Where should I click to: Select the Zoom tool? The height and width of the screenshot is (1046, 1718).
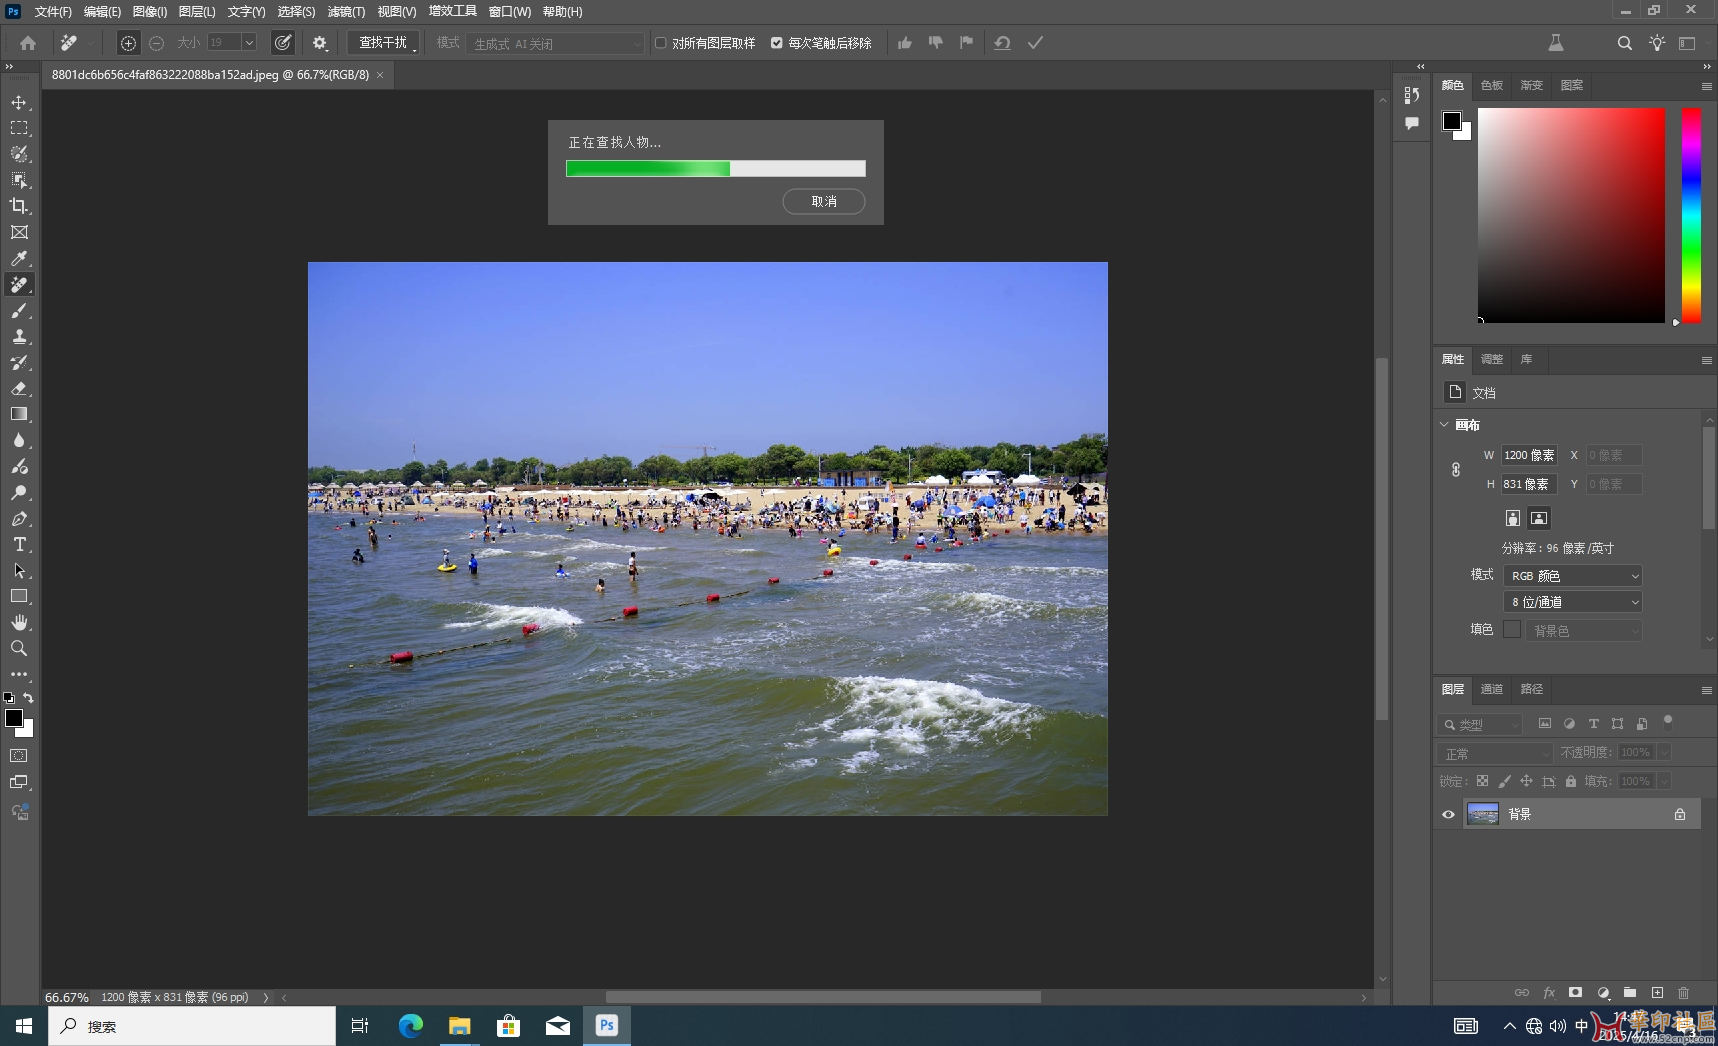tap(19, 648)
